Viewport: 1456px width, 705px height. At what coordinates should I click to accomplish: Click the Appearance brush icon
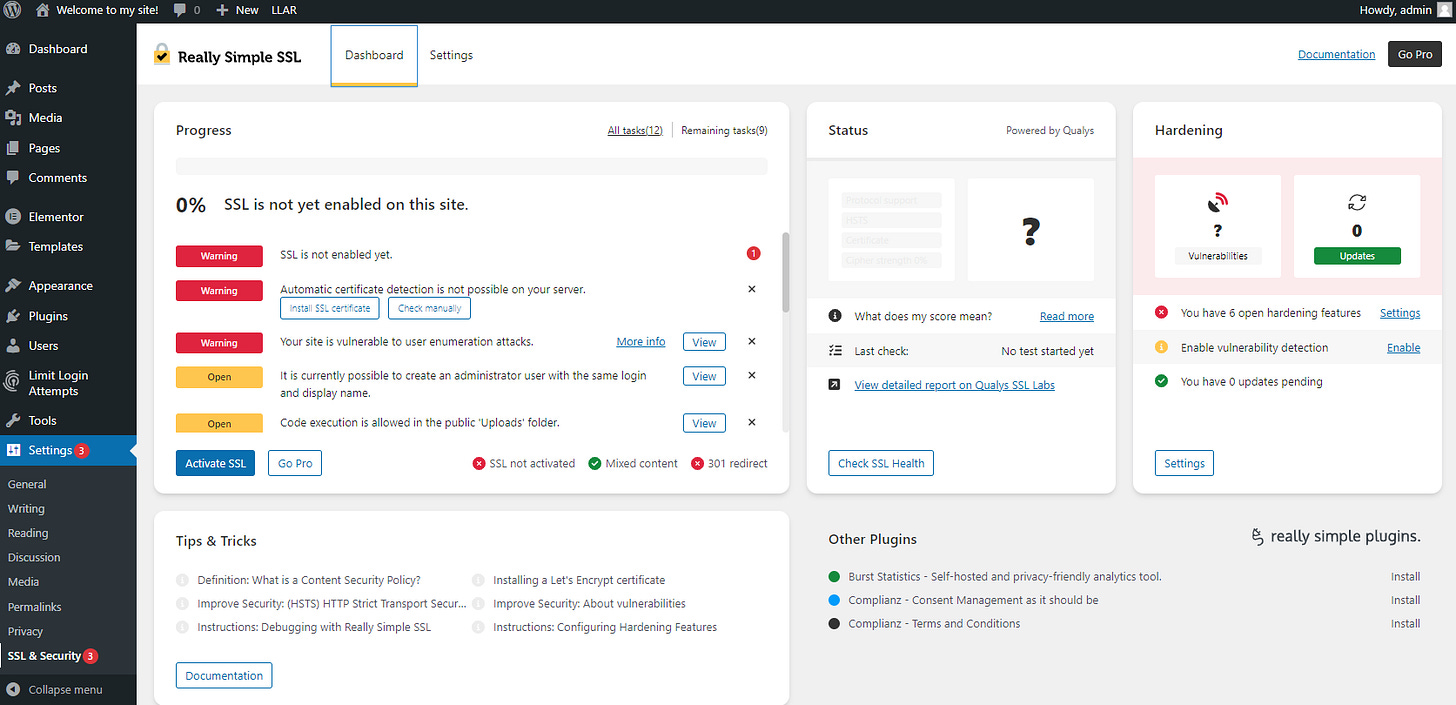point(13,286)
